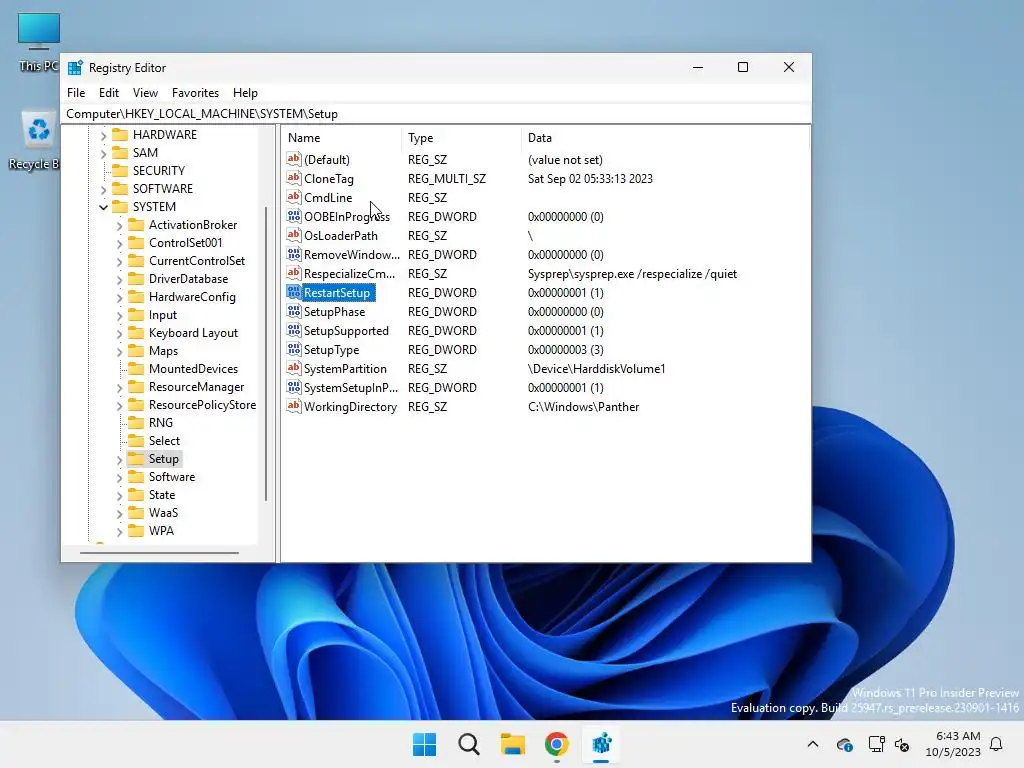The height and width of the screenshot is (768, 1024).
Task: Open the notifications bell
Action: pos(997,744)
